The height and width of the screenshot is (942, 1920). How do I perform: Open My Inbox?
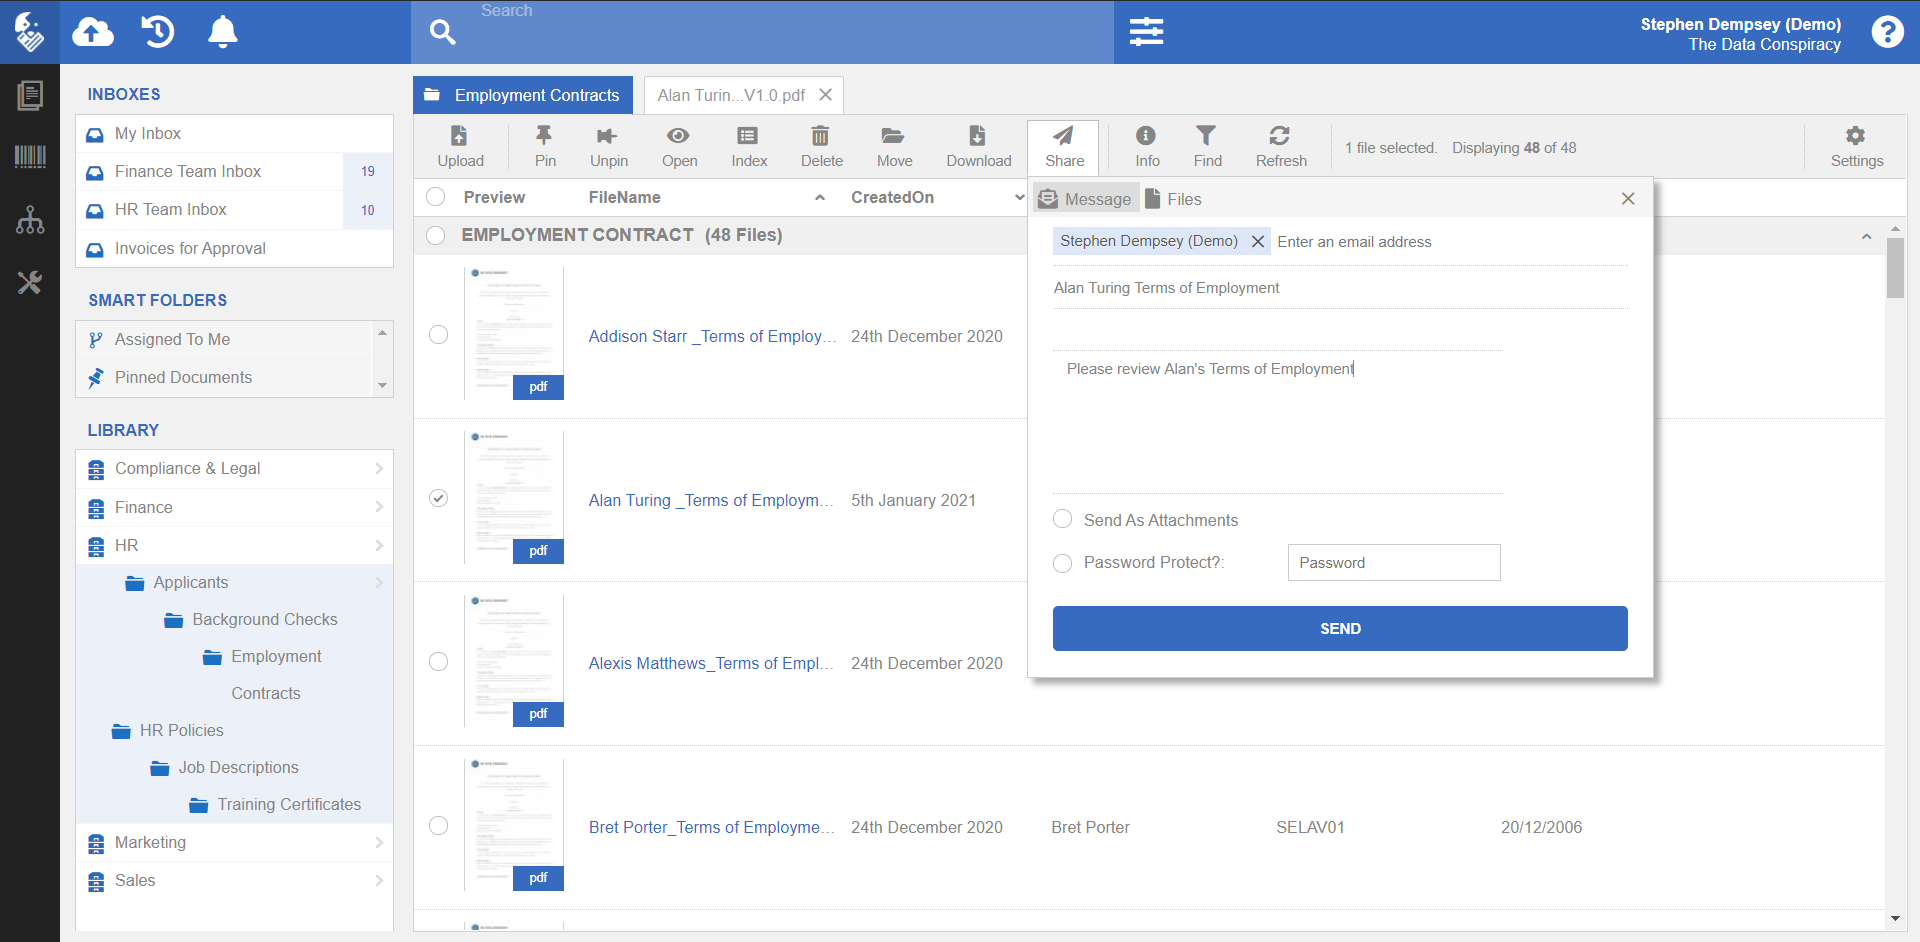[x=234, y=134]
